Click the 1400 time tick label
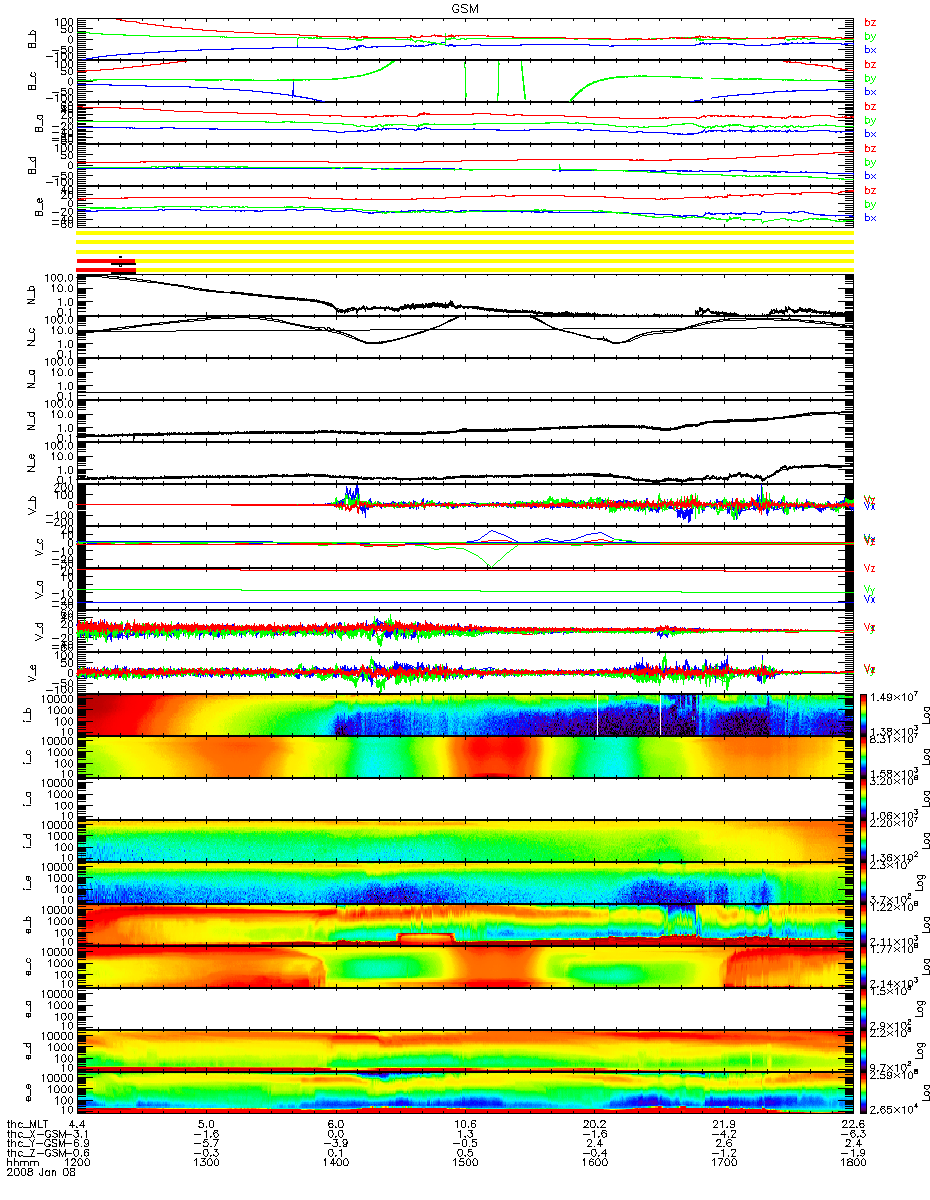Screen dimensions: 930x1200 click(336, 1164)
